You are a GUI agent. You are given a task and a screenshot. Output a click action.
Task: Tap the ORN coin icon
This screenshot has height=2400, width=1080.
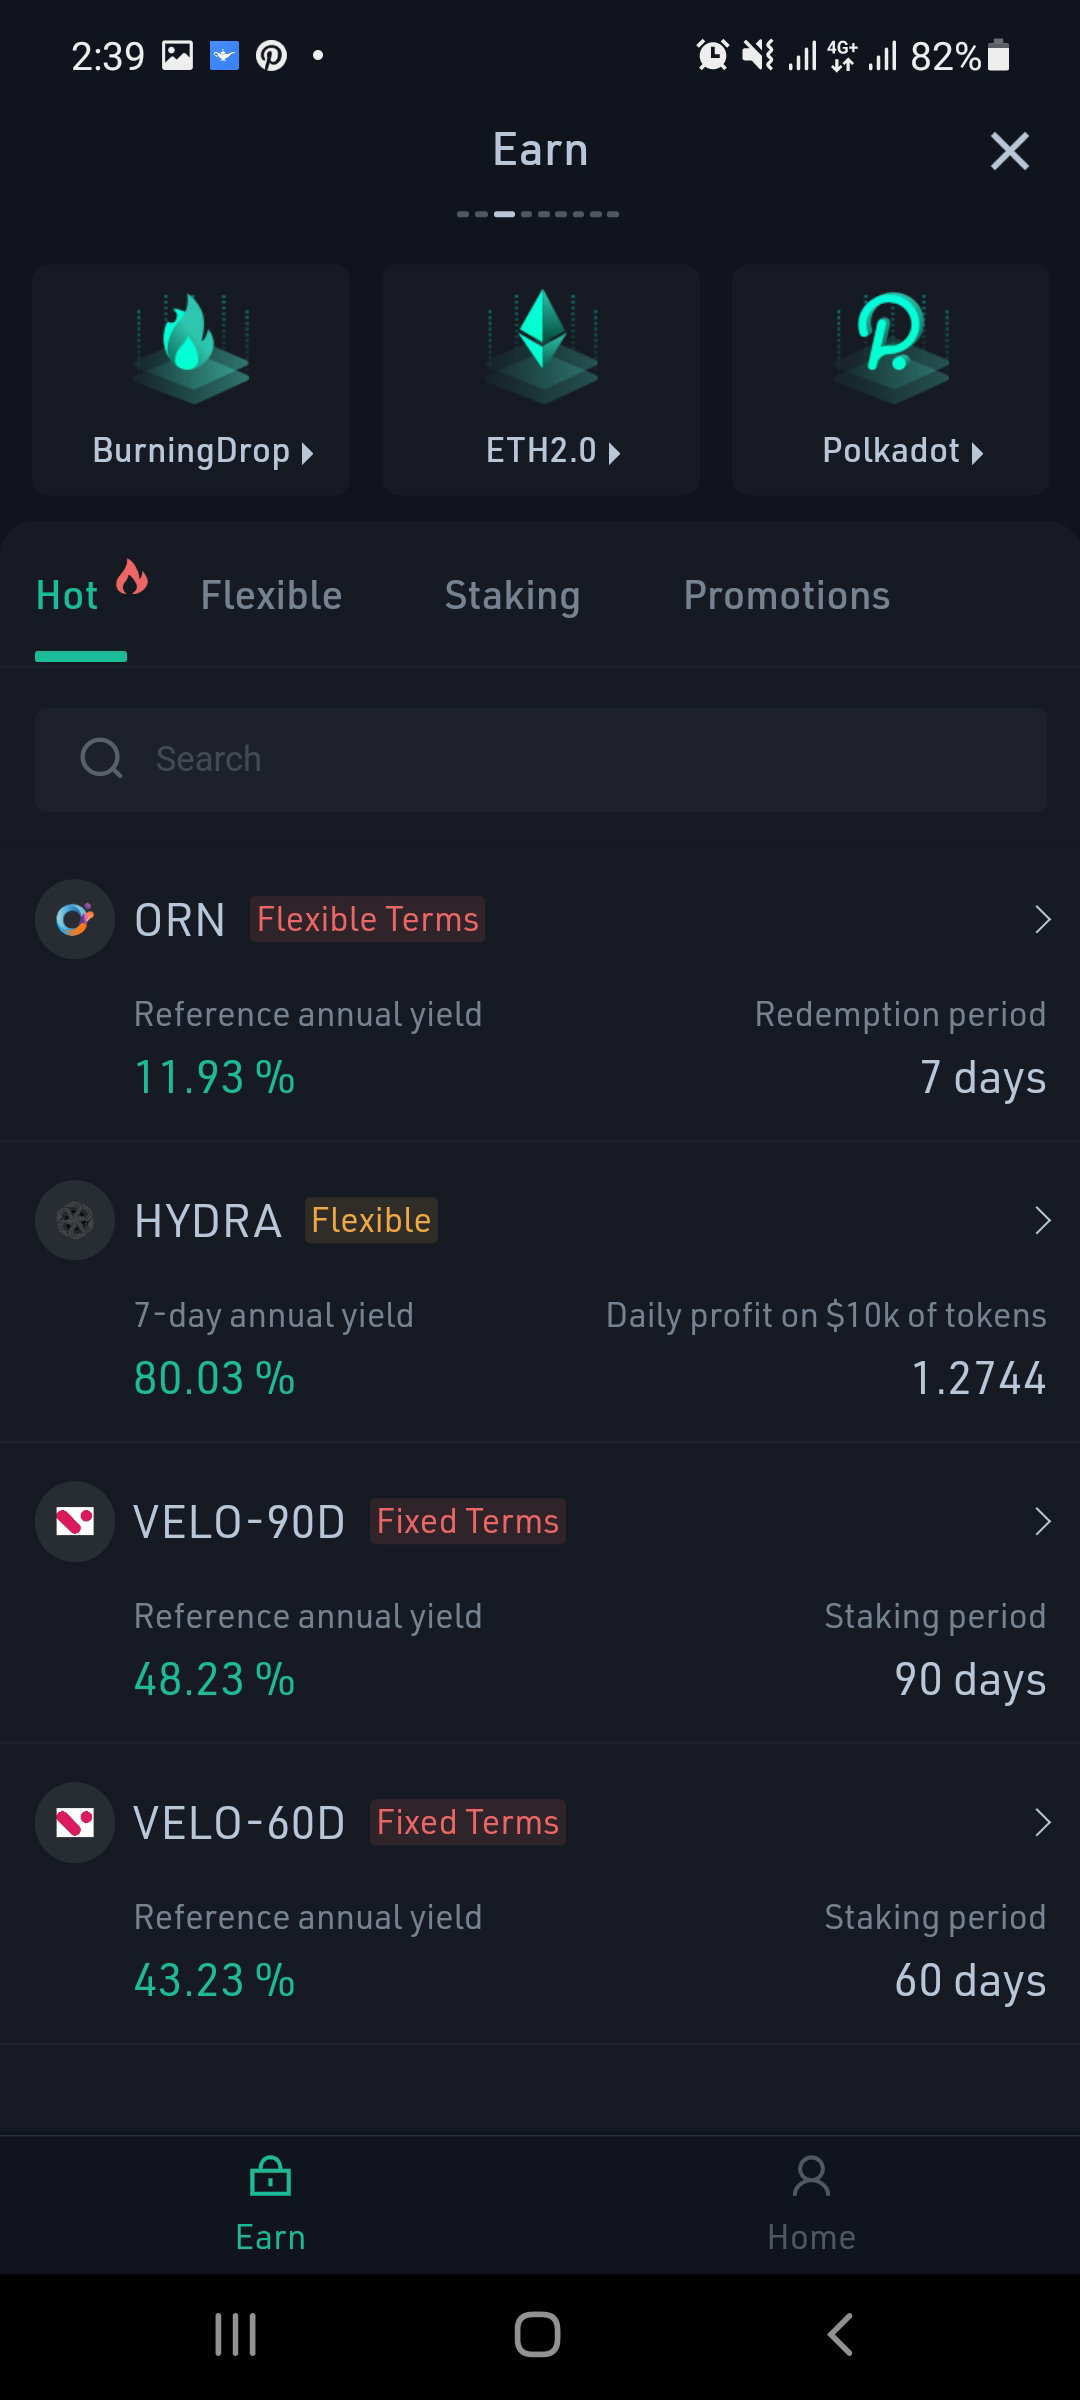coord(75,919)
